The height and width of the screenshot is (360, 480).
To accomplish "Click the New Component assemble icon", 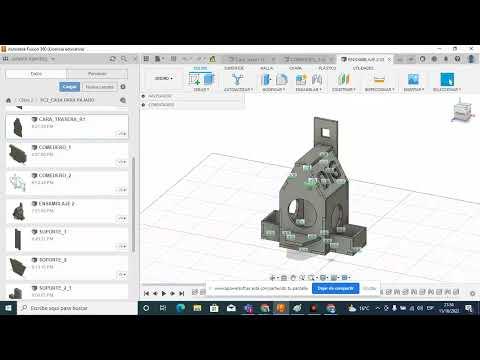I will [301, 79].
